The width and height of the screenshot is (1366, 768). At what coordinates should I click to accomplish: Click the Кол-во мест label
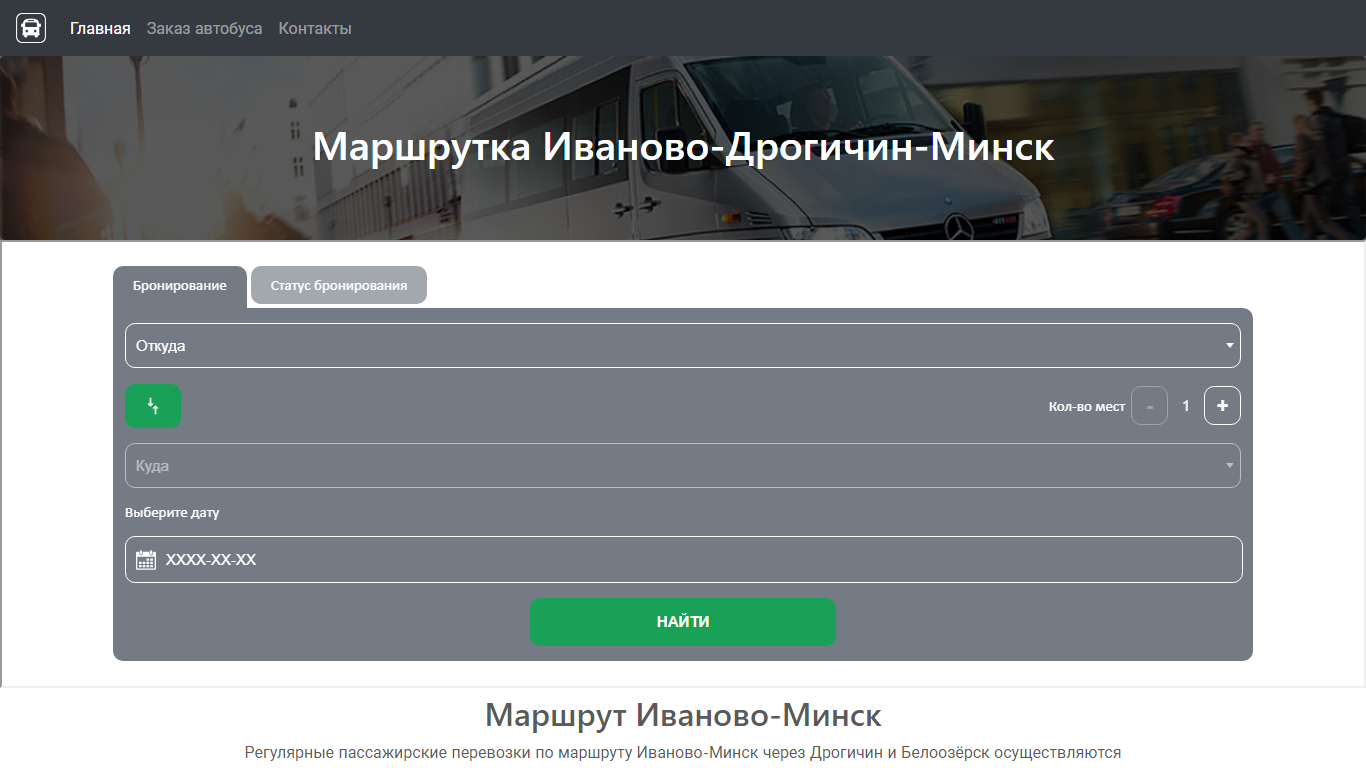point(1087,407)
